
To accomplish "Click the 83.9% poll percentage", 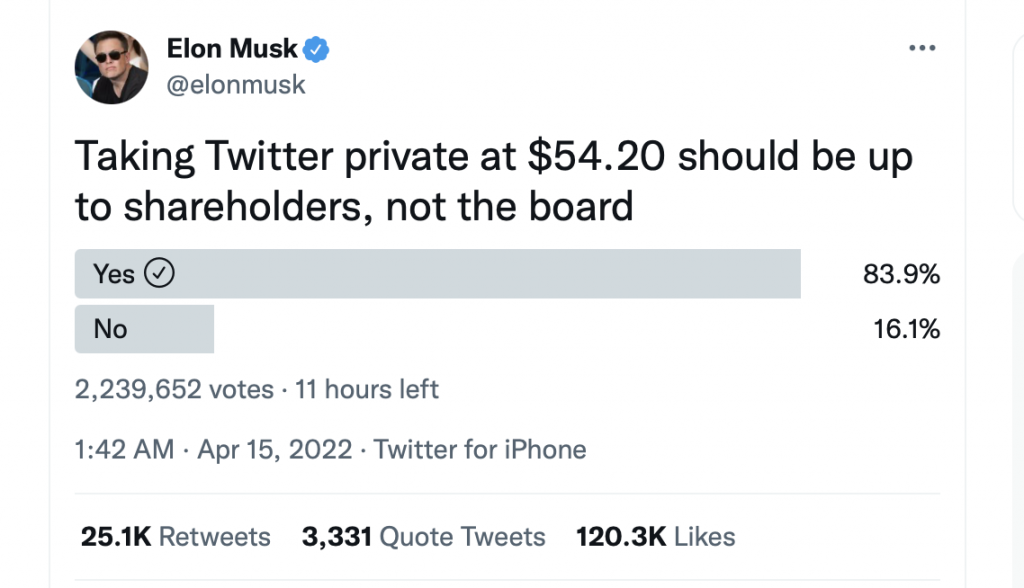I will [901, 274].
